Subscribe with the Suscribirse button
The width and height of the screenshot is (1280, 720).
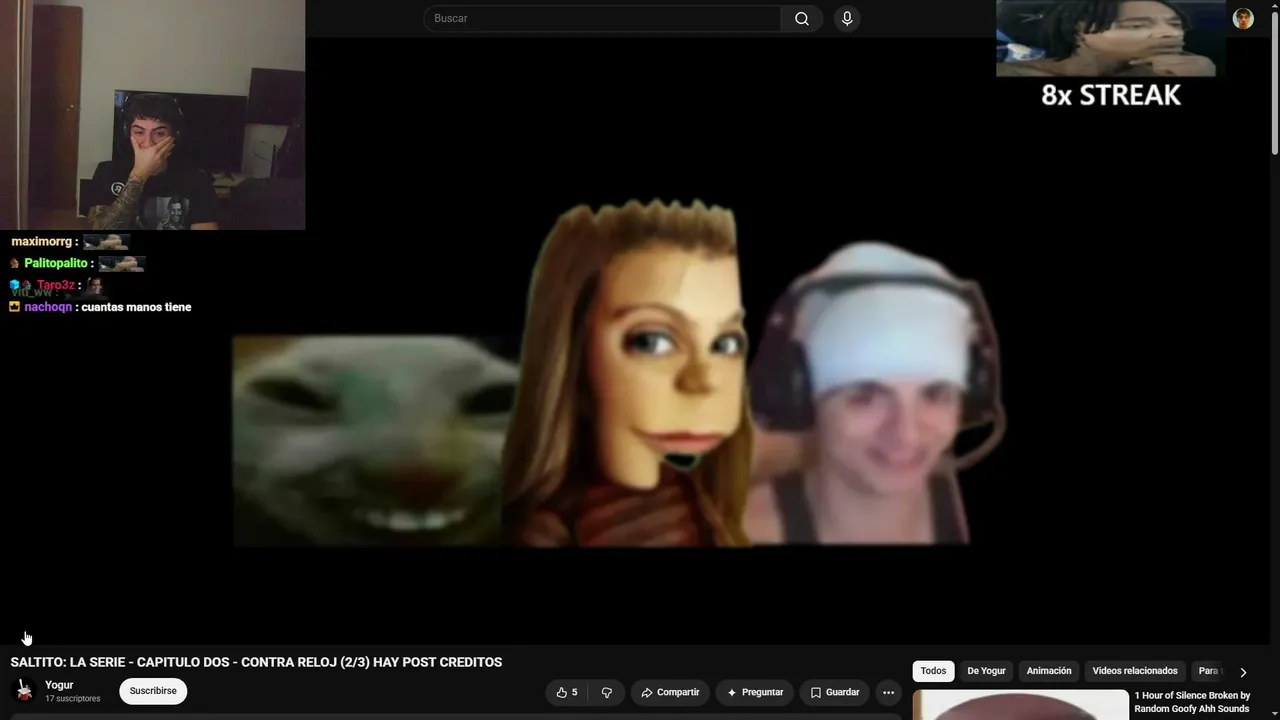click(153, 691)
